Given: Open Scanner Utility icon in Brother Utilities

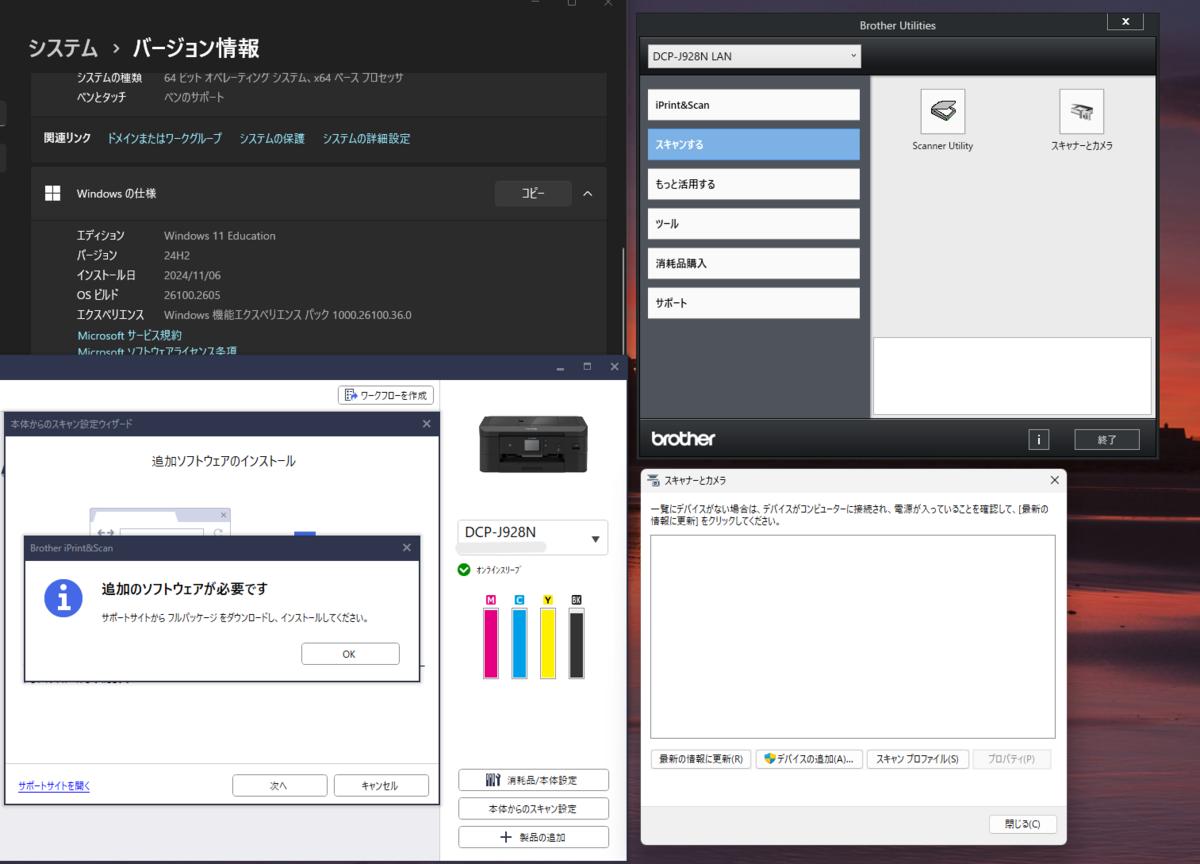Looking at the screenshot, I should 942,112.
